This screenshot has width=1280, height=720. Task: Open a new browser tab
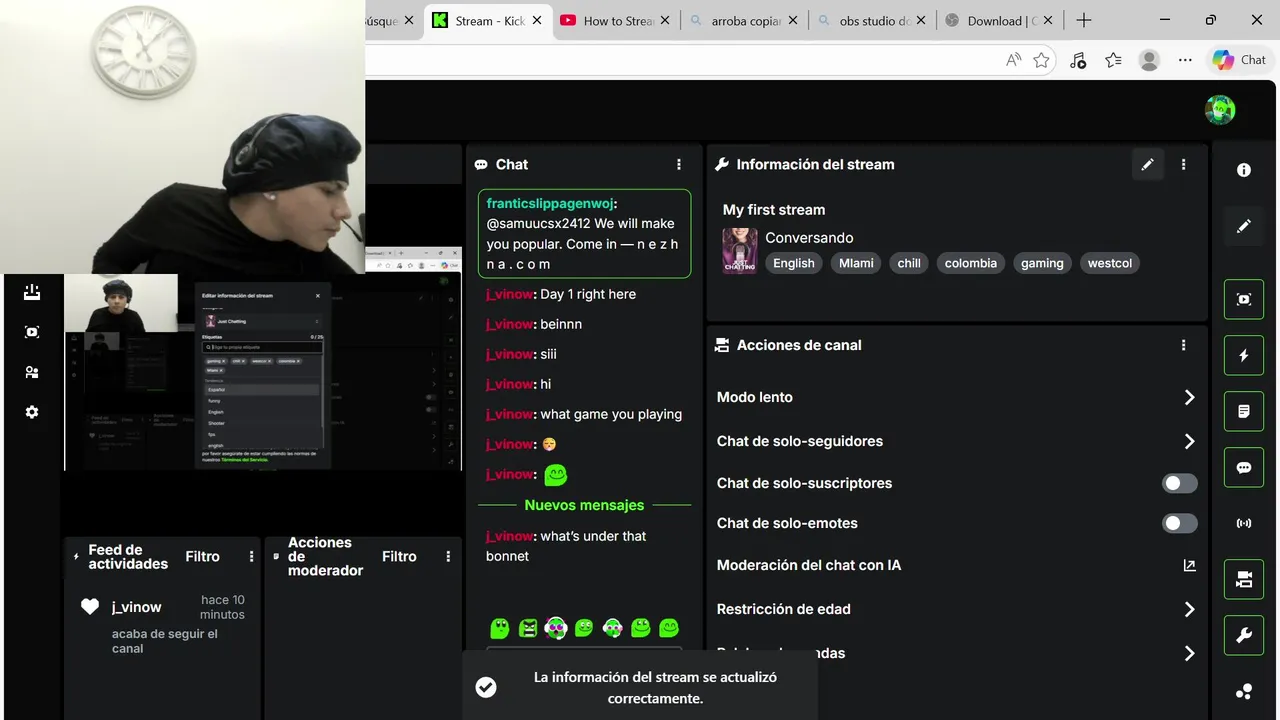coord(1084,20)
